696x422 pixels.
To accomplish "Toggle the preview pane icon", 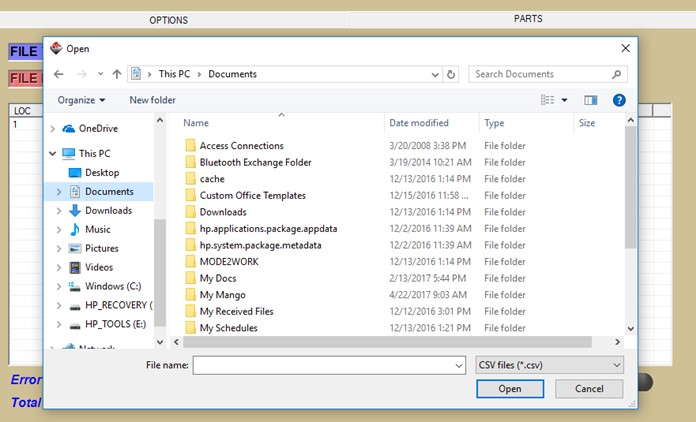I will pos(590,100).
